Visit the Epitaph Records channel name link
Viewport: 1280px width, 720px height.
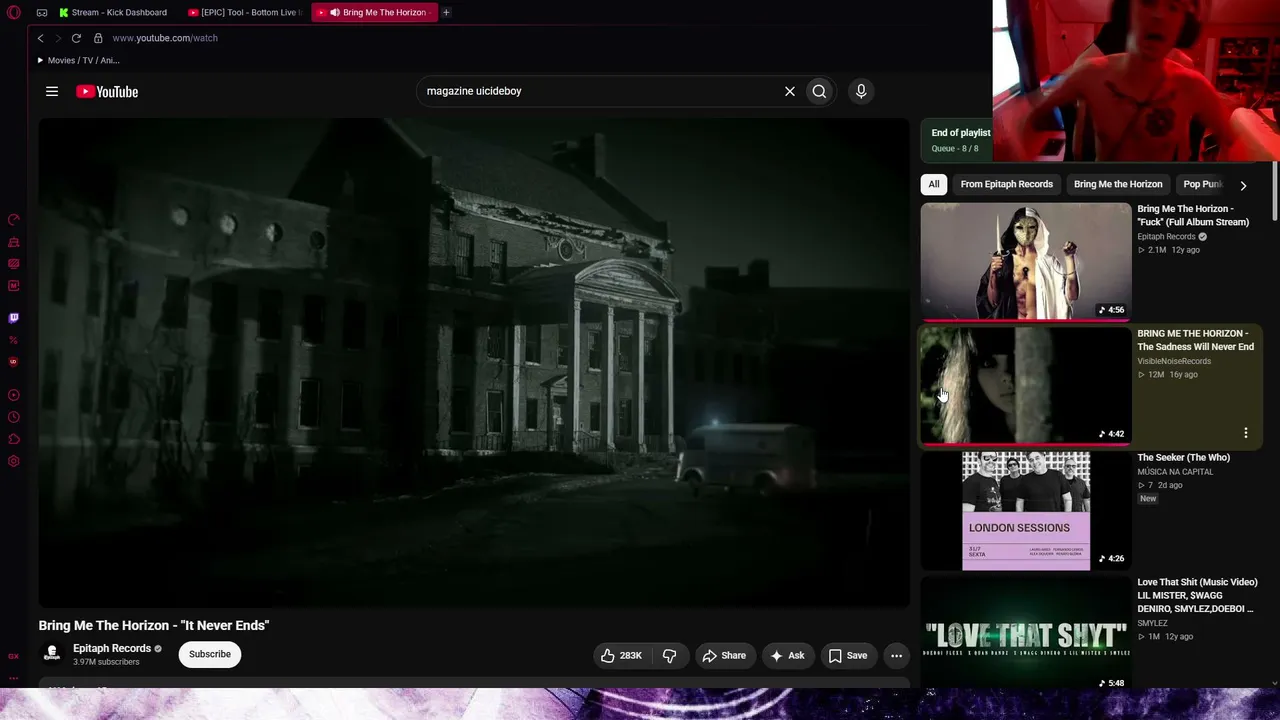112,648
